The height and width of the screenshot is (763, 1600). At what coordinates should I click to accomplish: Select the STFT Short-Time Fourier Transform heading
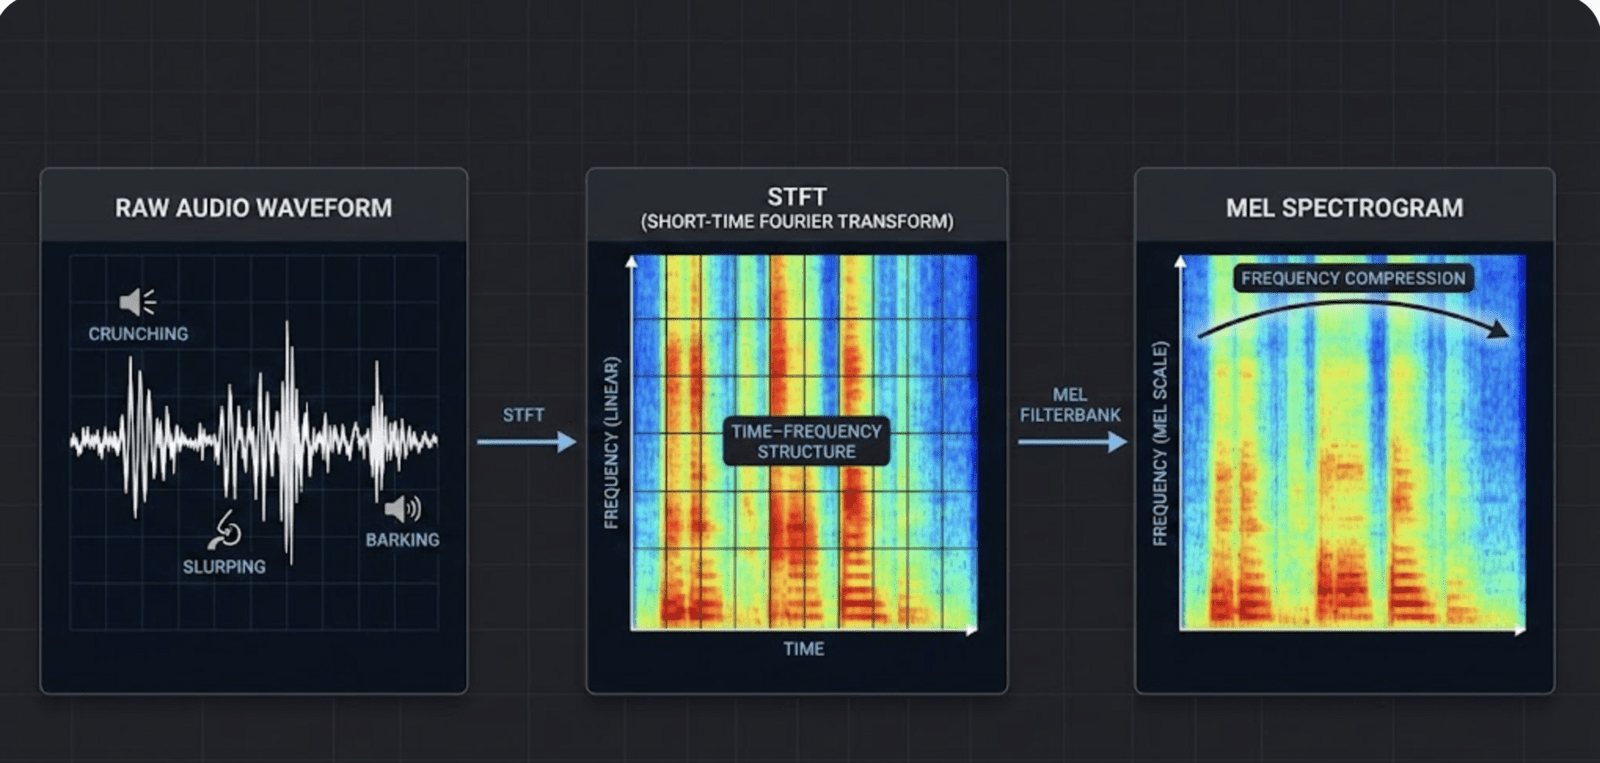pos(796,208)
